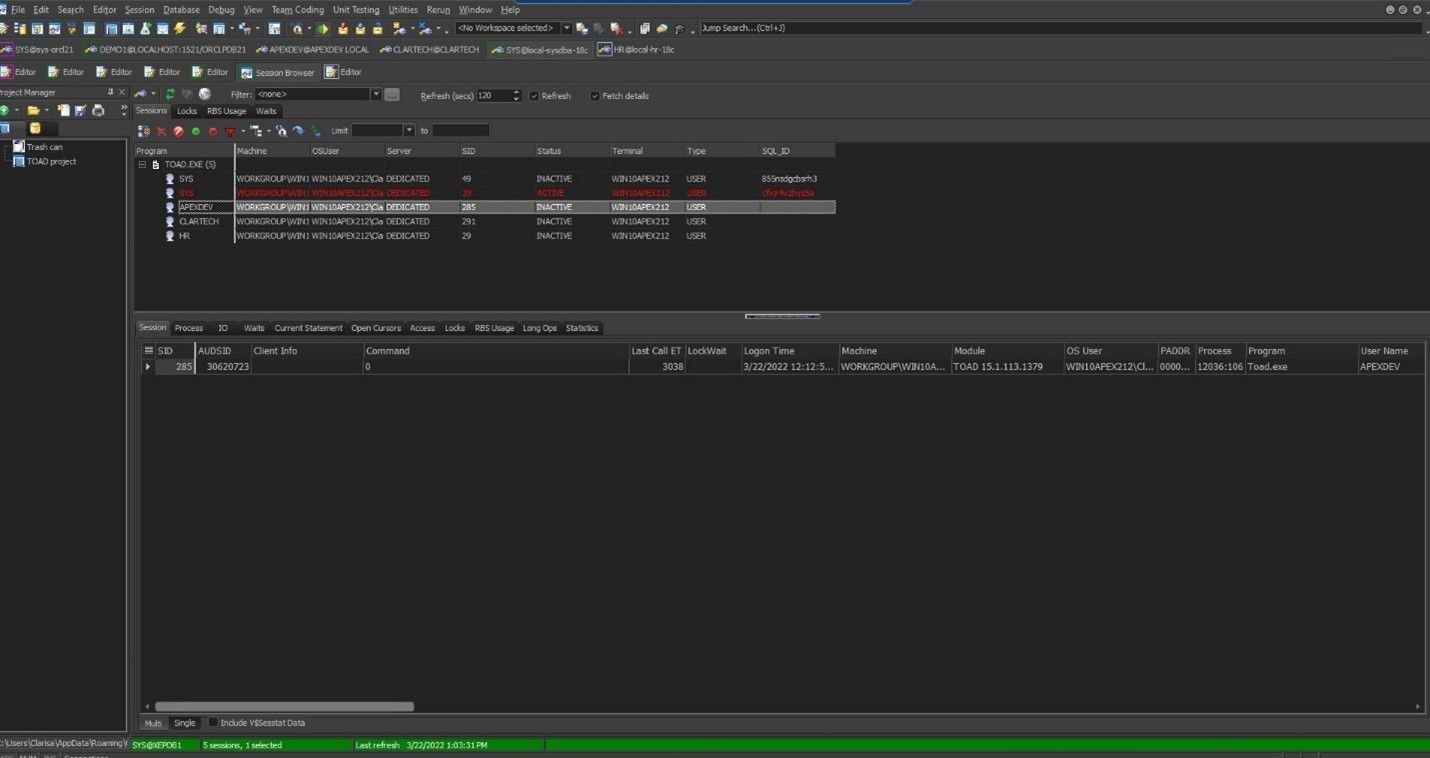Screen dimensions: 1430x758
Task: Open the Filter dropdown
Action: coord(376,95)
